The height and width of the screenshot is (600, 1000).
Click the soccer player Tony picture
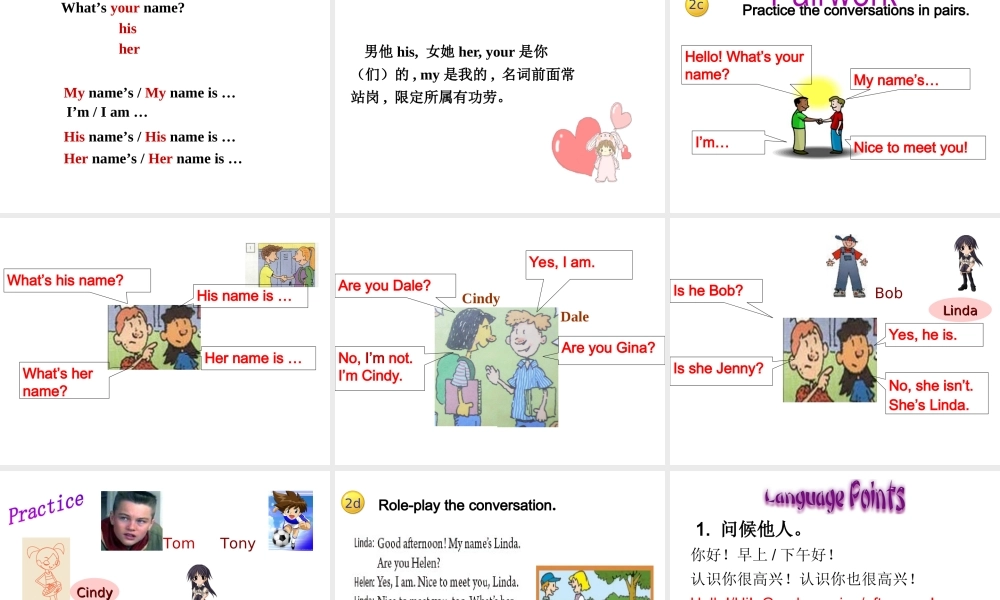[291, 520]
